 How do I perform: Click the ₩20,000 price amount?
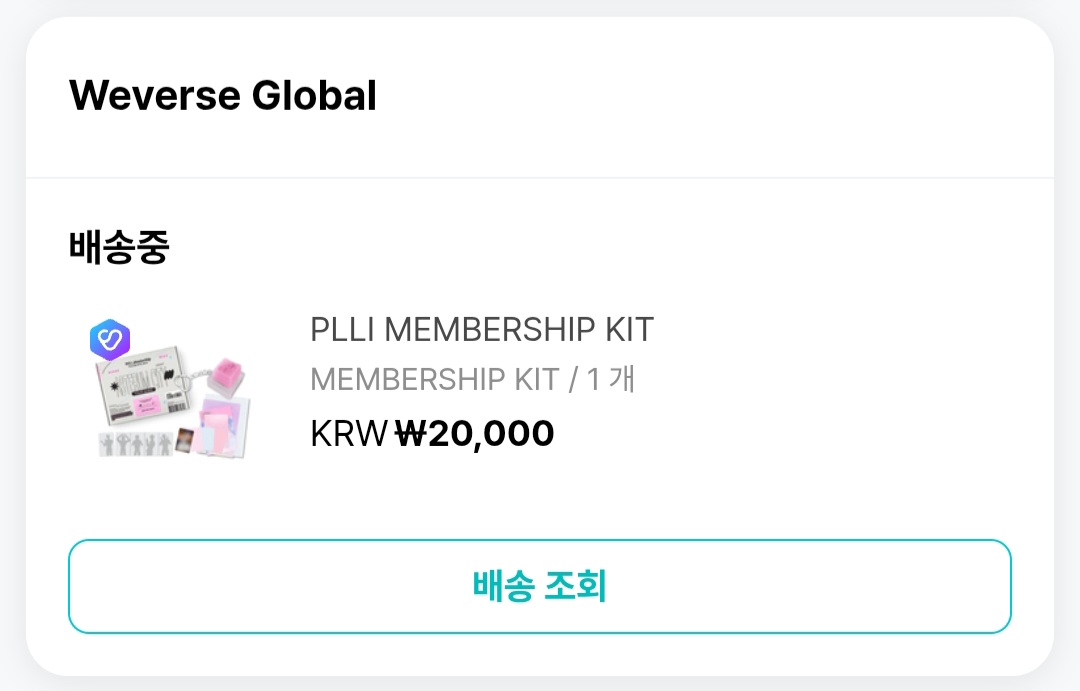pos(474,434)
